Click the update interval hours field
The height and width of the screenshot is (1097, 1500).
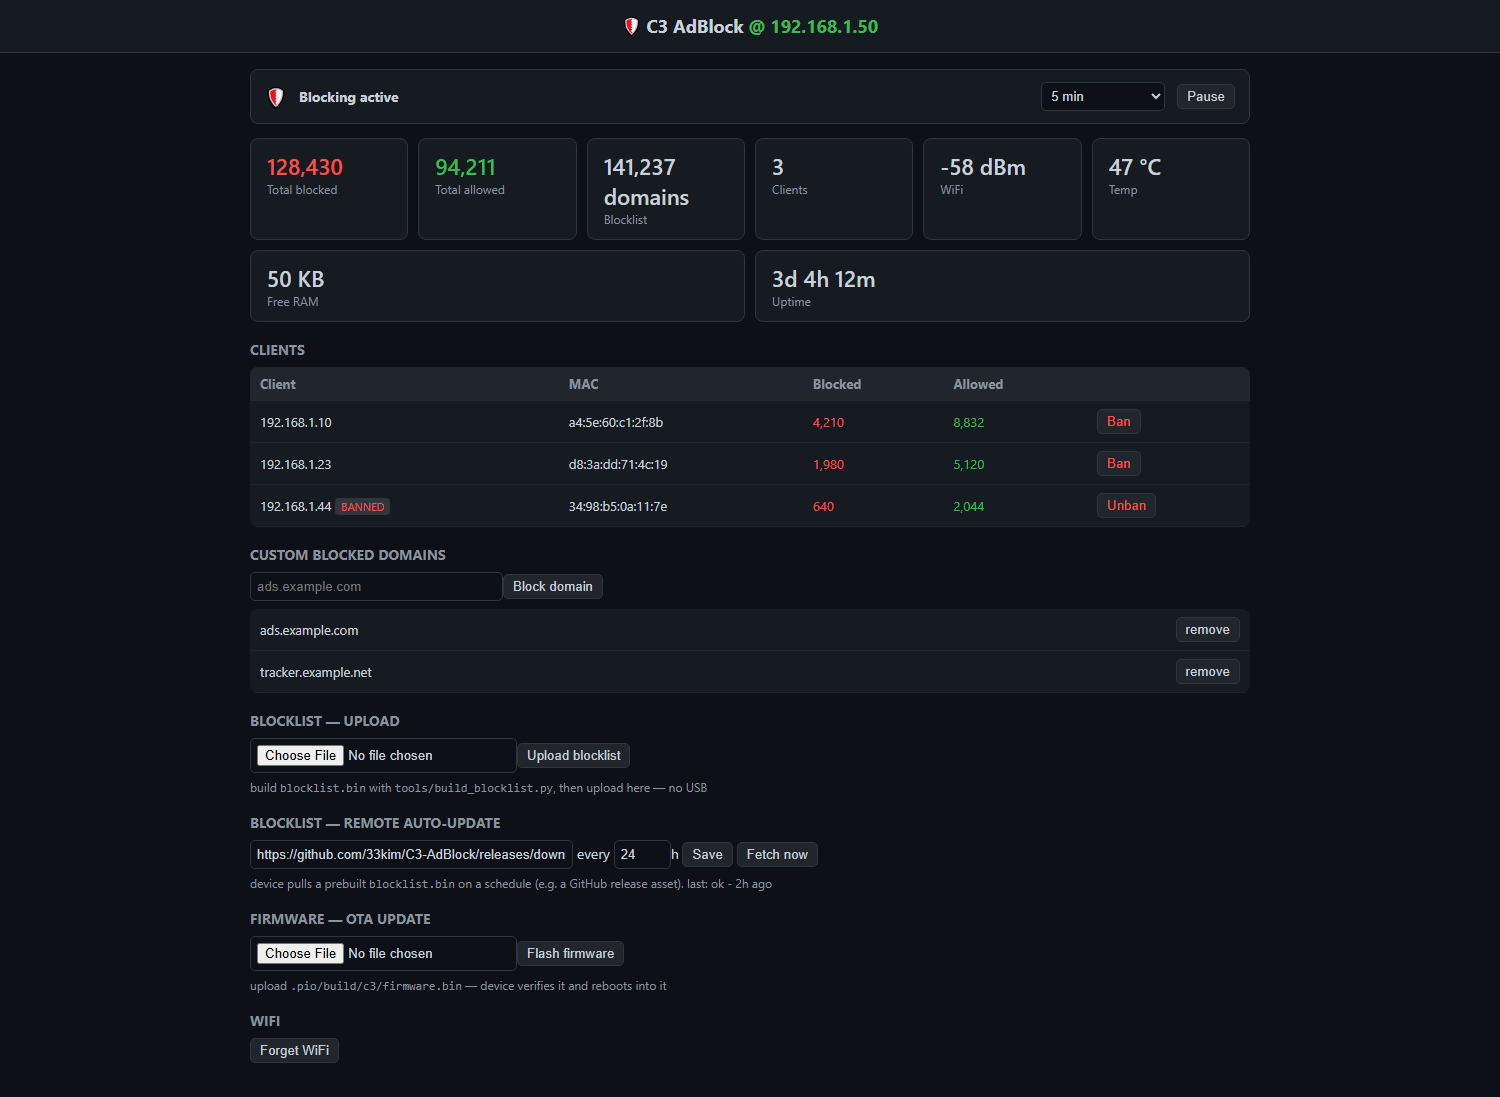click(642, 855)
